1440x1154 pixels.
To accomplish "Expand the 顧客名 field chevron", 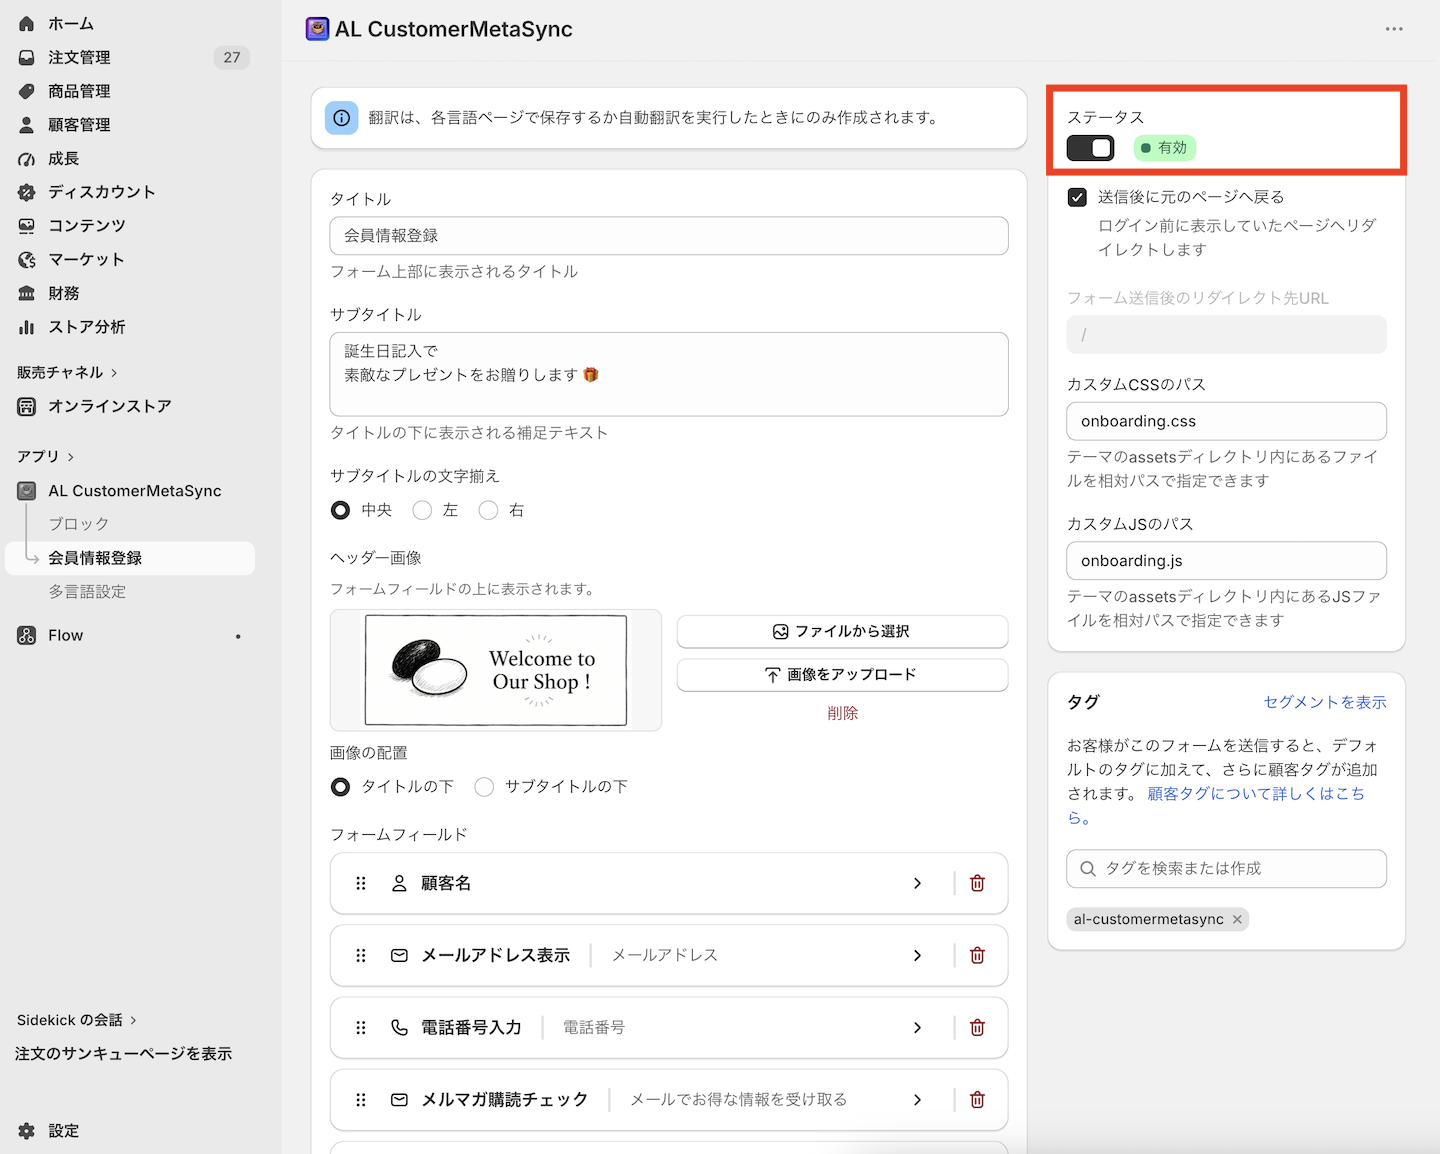I will coord(917,883).
